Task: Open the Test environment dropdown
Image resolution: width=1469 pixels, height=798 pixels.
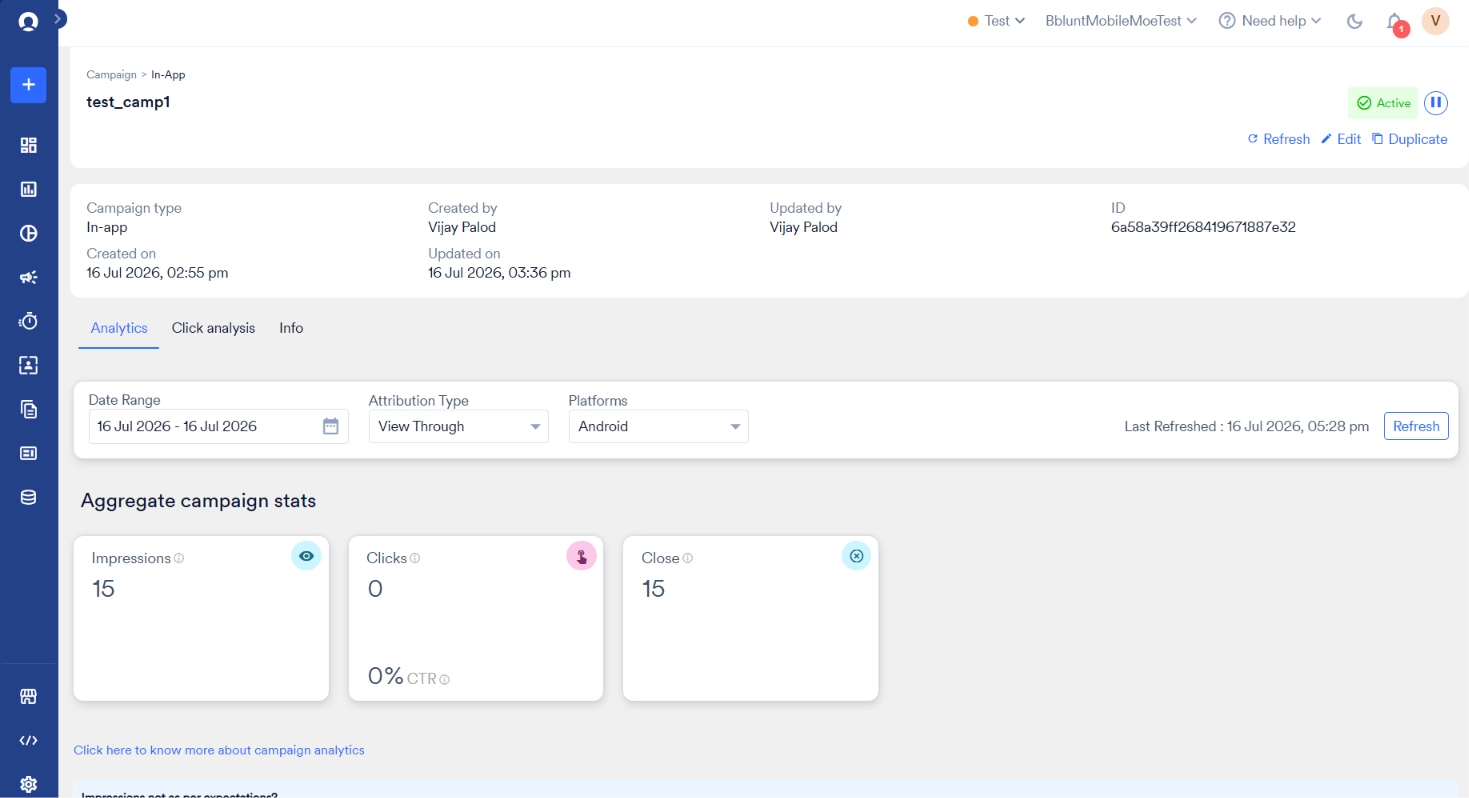Action: coord(996,21)
